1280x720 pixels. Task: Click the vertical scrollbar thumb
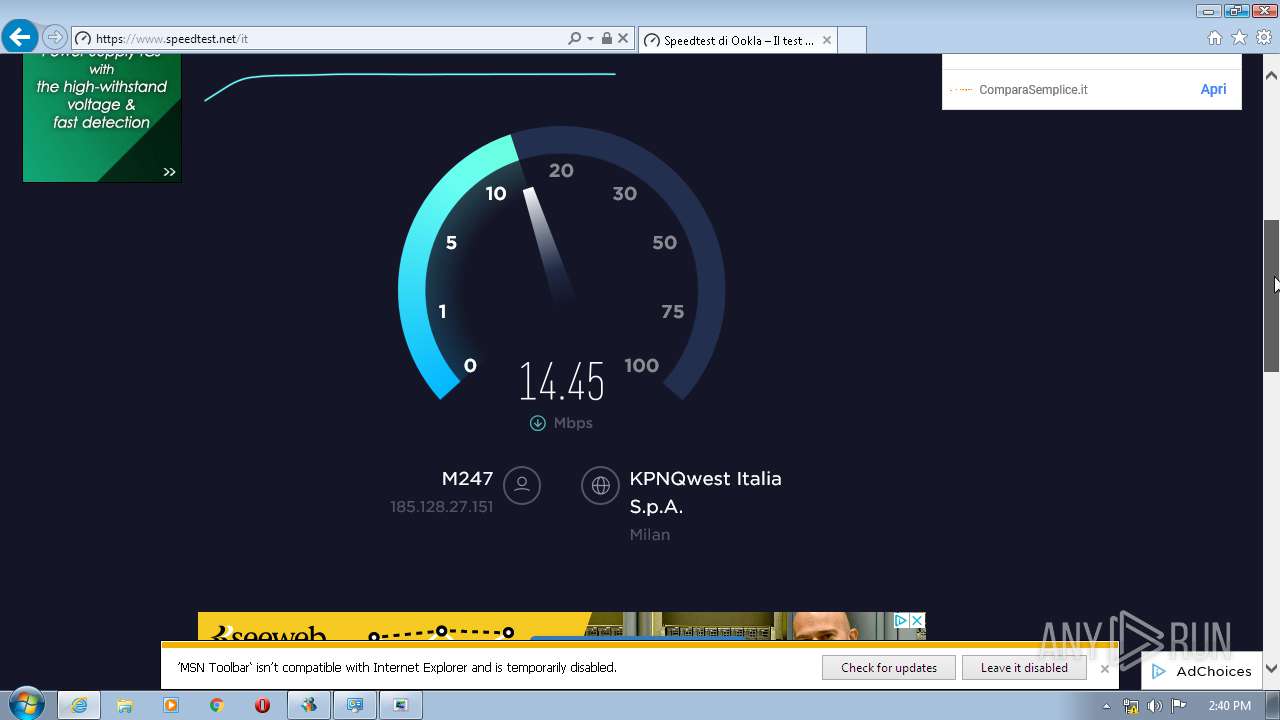[1272, 296]
